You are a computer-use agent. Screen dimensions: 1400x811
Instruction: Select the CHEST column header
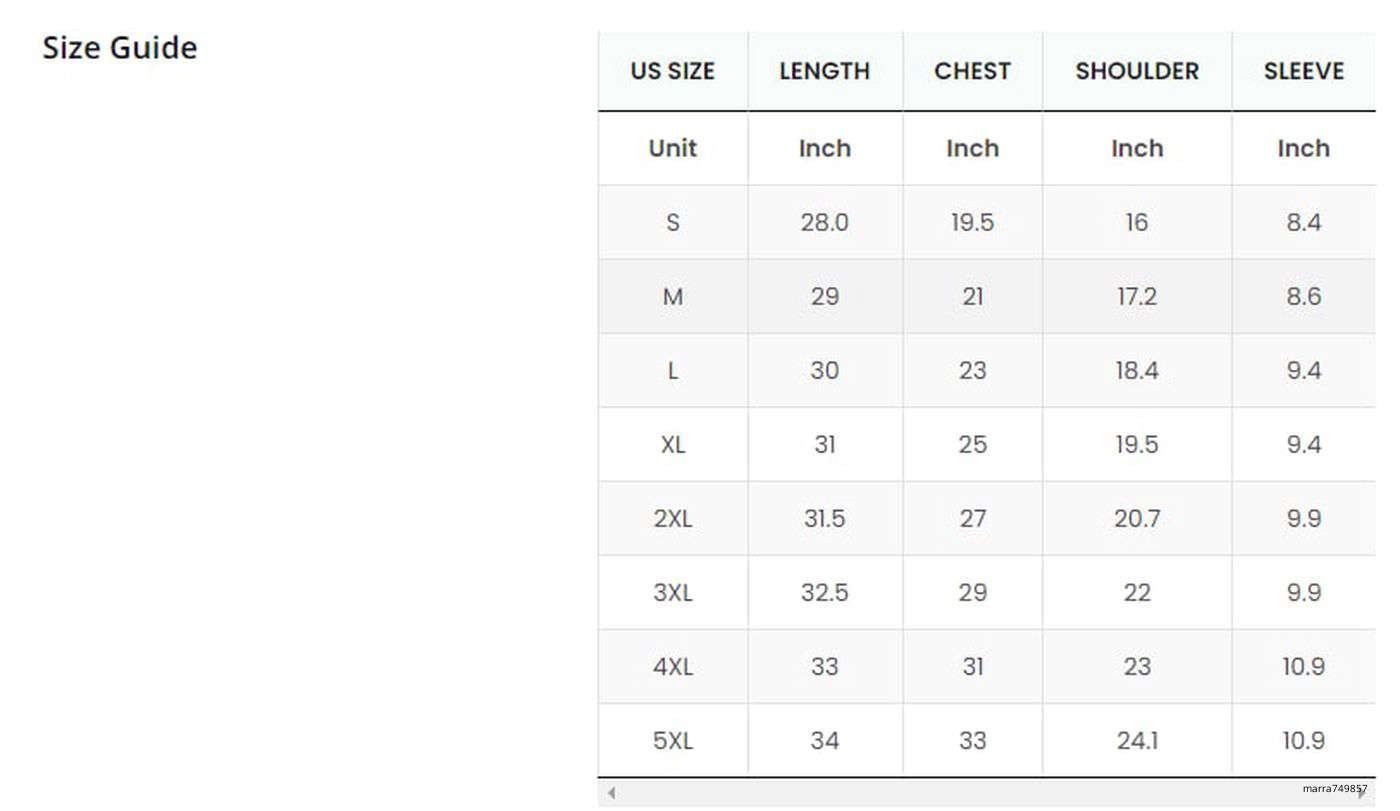click(x=972, y=72)
